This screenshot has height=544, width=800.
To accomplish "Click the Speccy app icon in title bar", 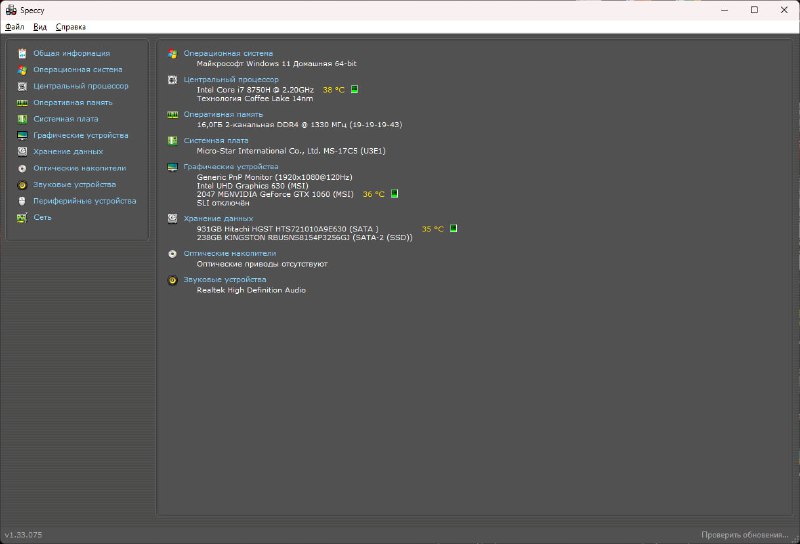I will pos(11,10).
